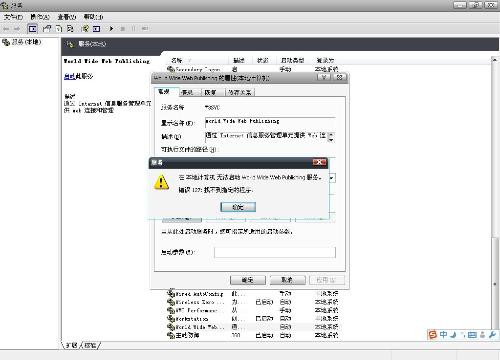Open the 文件 menu
This screenshot has height=360, width=500.
pyautogui.click(x=13, y=17)
